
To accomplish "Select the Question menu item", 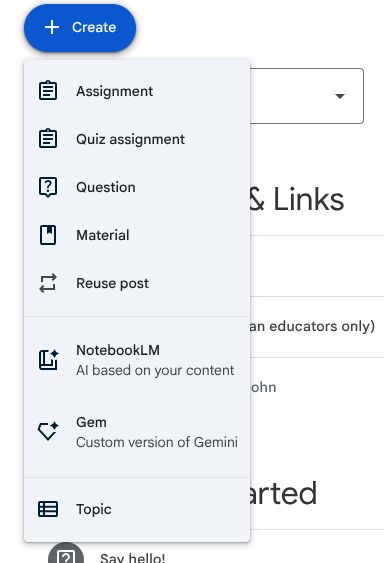I will [x=137, y=187].
